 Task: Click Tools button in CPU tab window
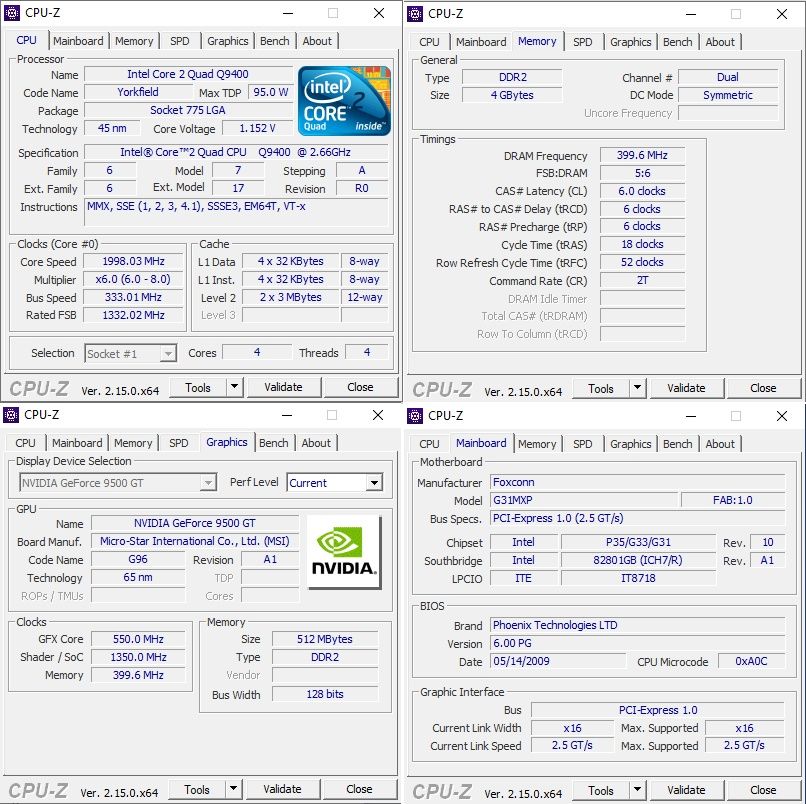[197, 387]
